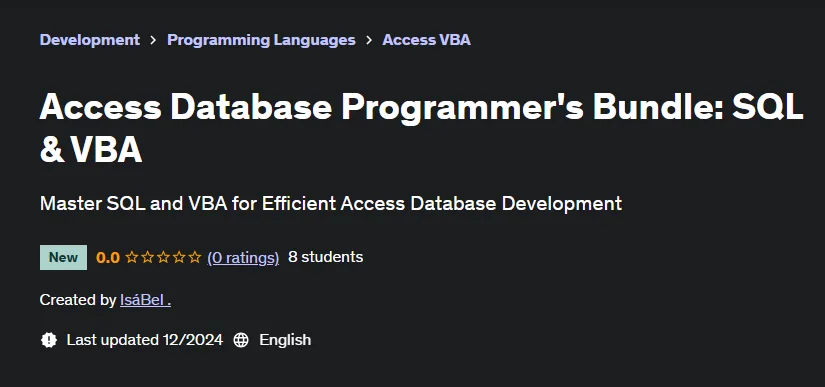The width and height of the screenshot is (825, 387).
Task: Open instructor IsáBel profile link
Action: pos(145,300)
